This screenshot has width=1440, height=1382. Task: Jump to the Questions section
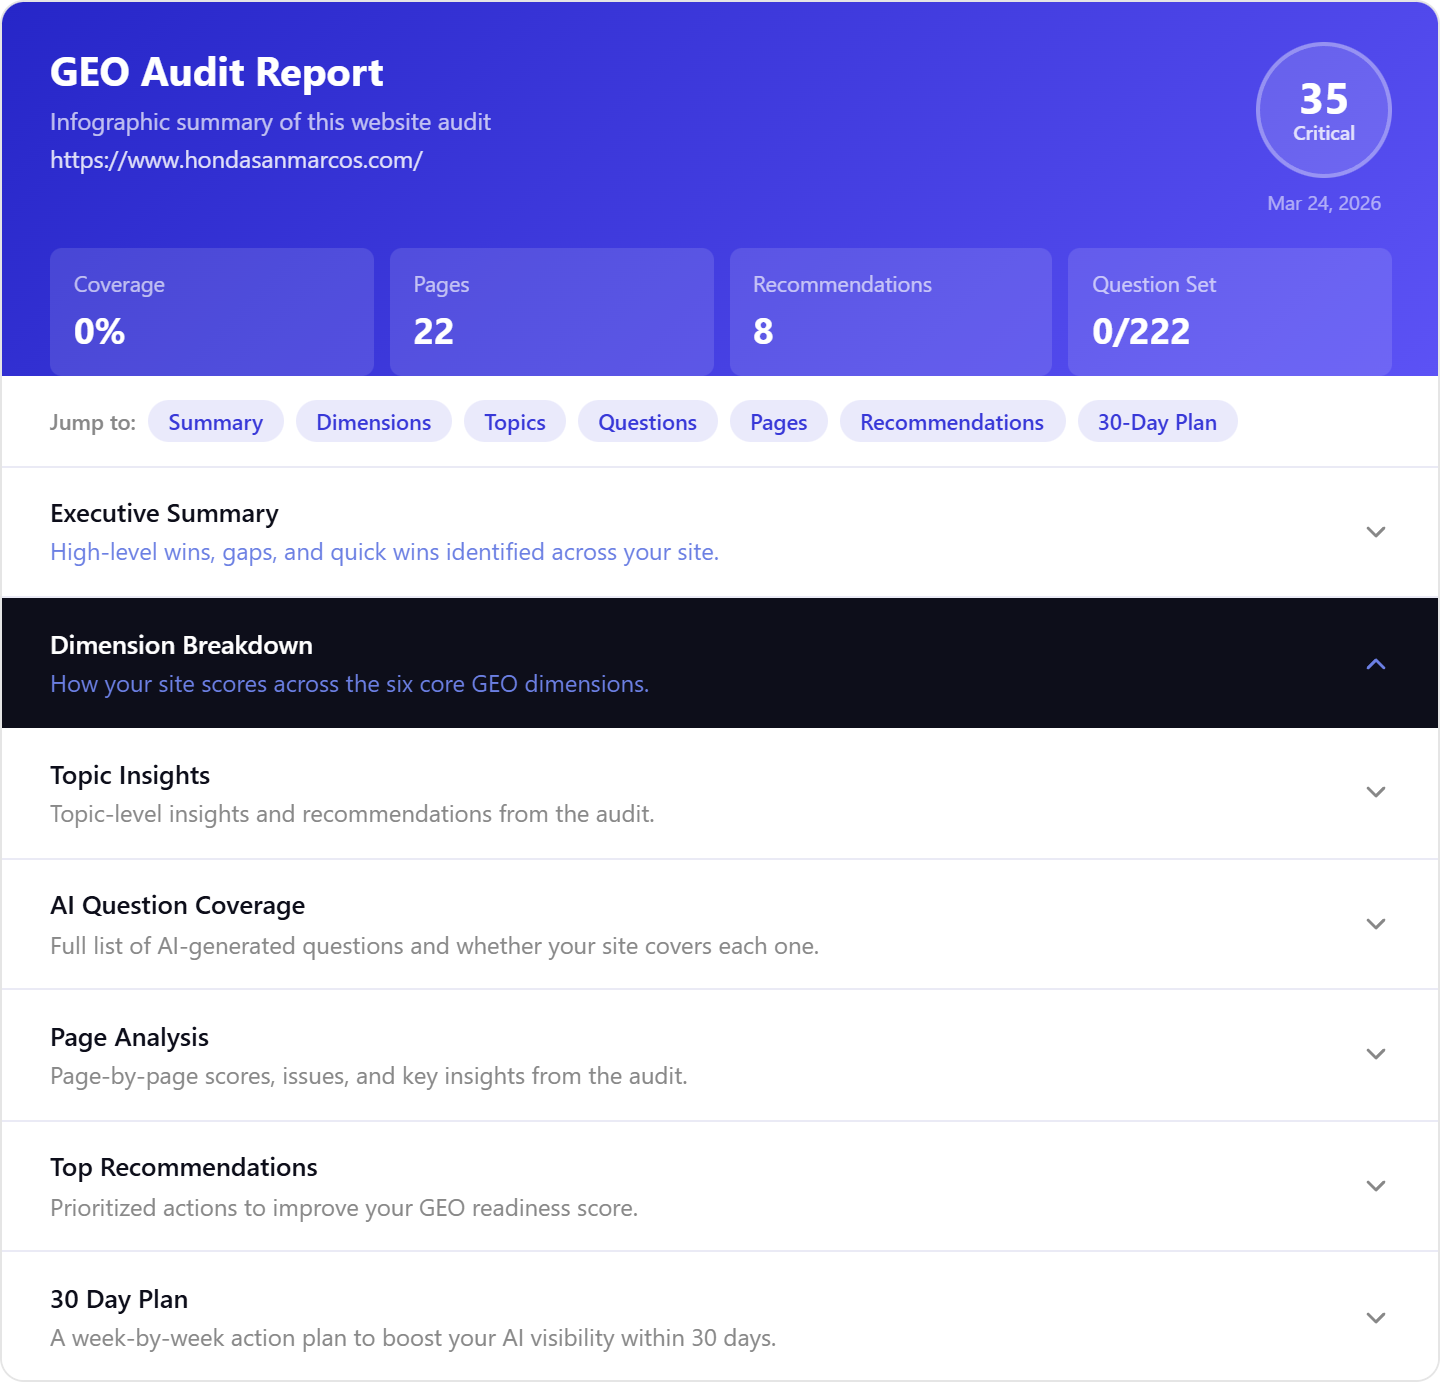648,422
